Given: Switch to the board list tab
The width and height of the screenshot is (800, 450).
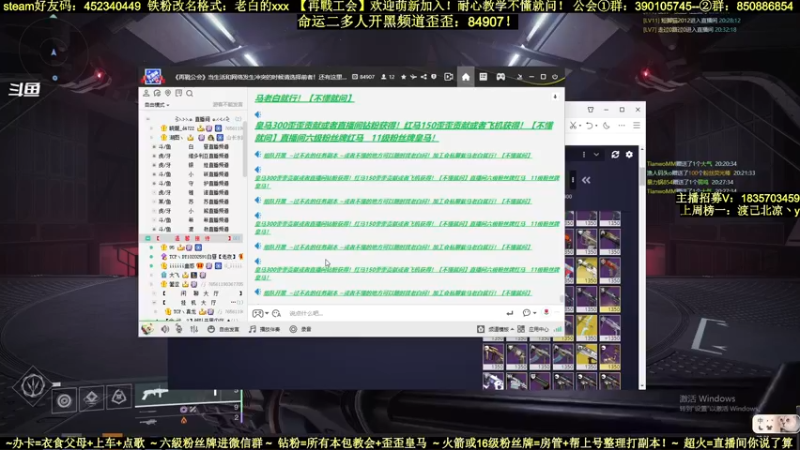Looking at the screenshot, I should point(483,77).
